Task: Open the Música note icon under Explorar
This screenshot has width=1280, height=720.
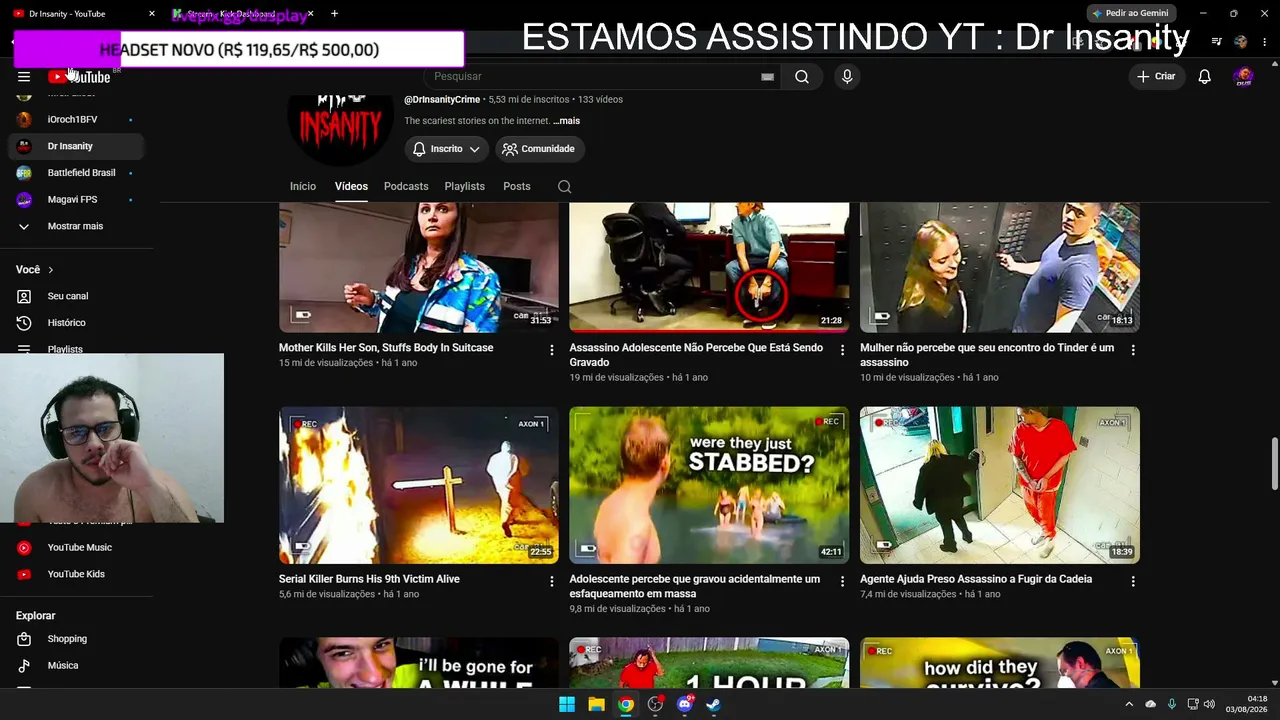Action: (24, 666)
